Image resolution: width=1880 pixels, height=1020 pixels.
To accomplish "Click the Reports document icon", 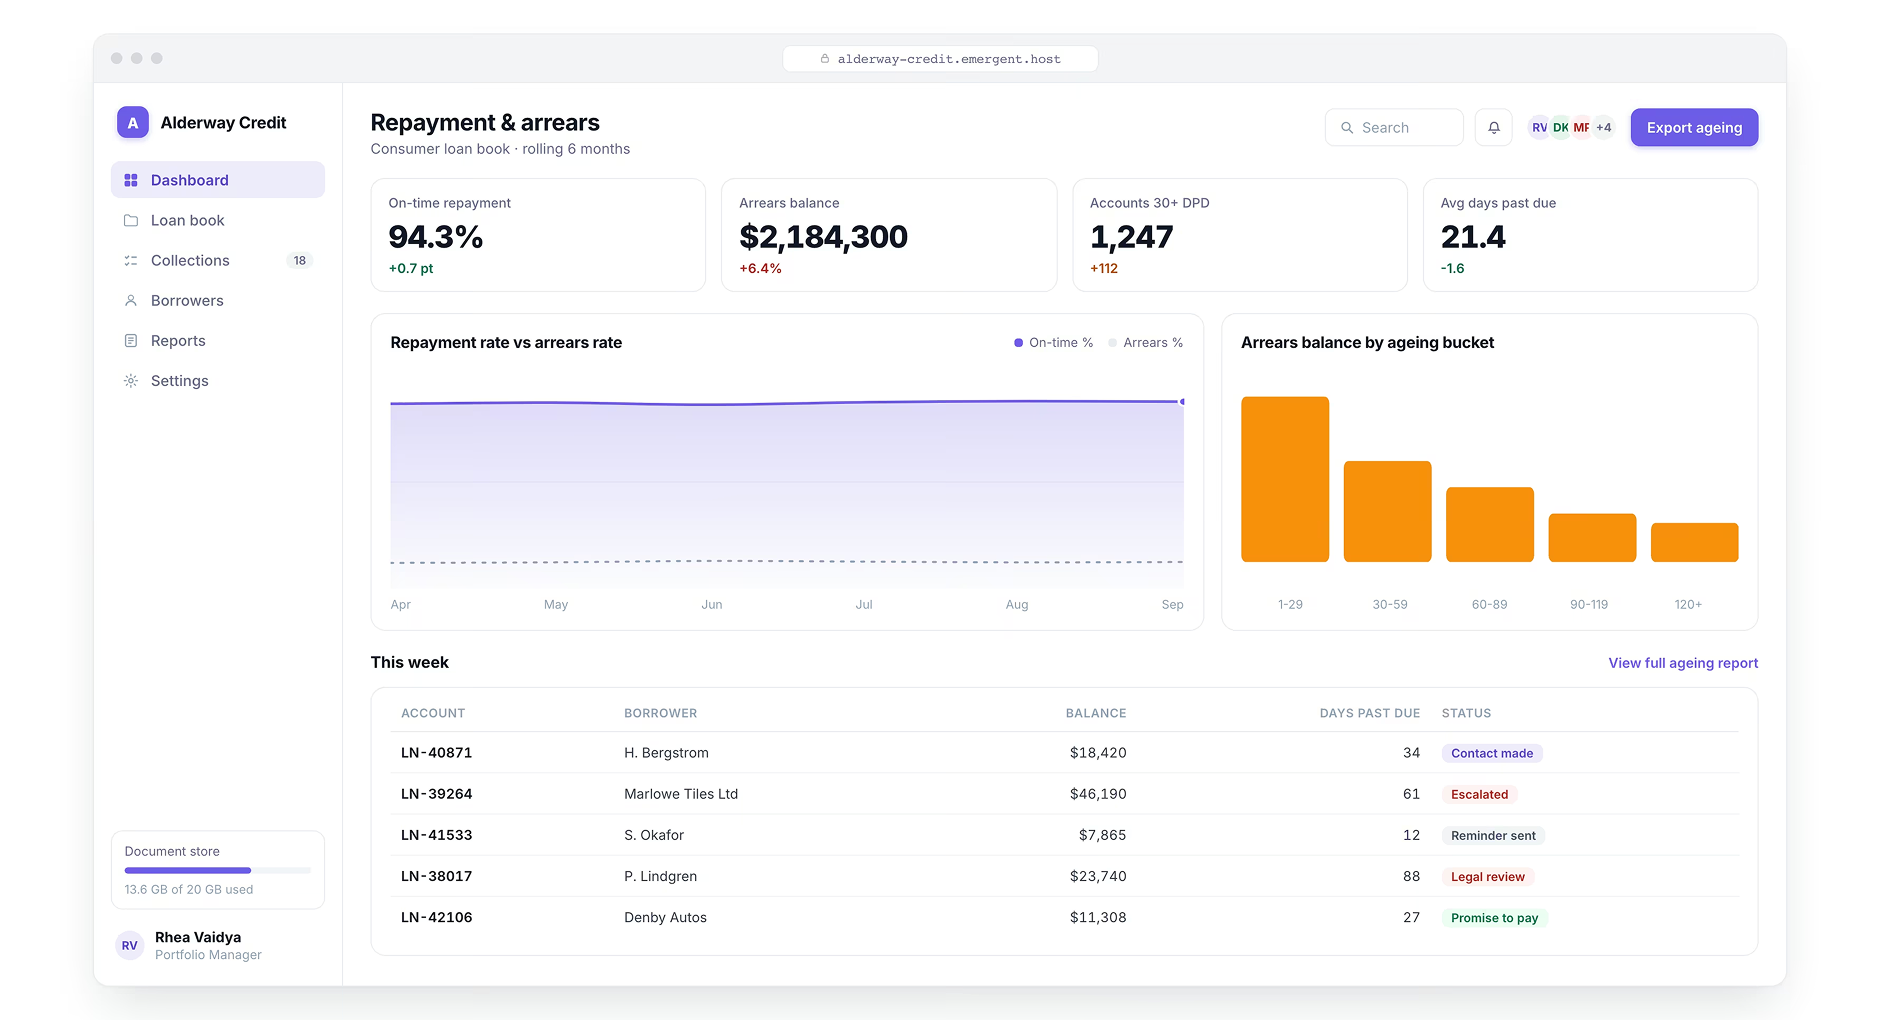I will point(131,340).
